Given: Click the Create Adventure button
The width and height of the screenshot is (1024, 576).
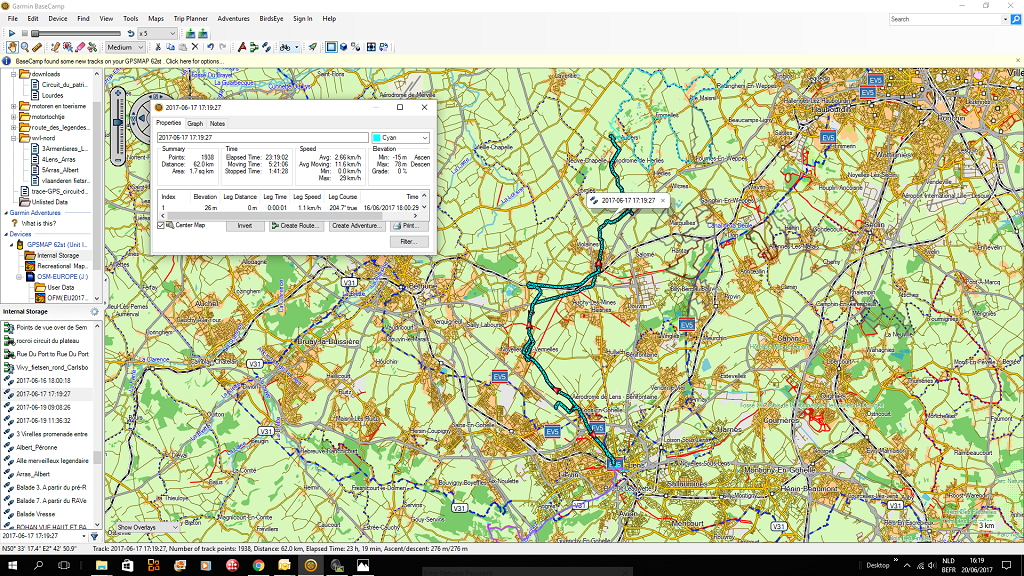Looking at the screenshot, I should pos(356,226).
